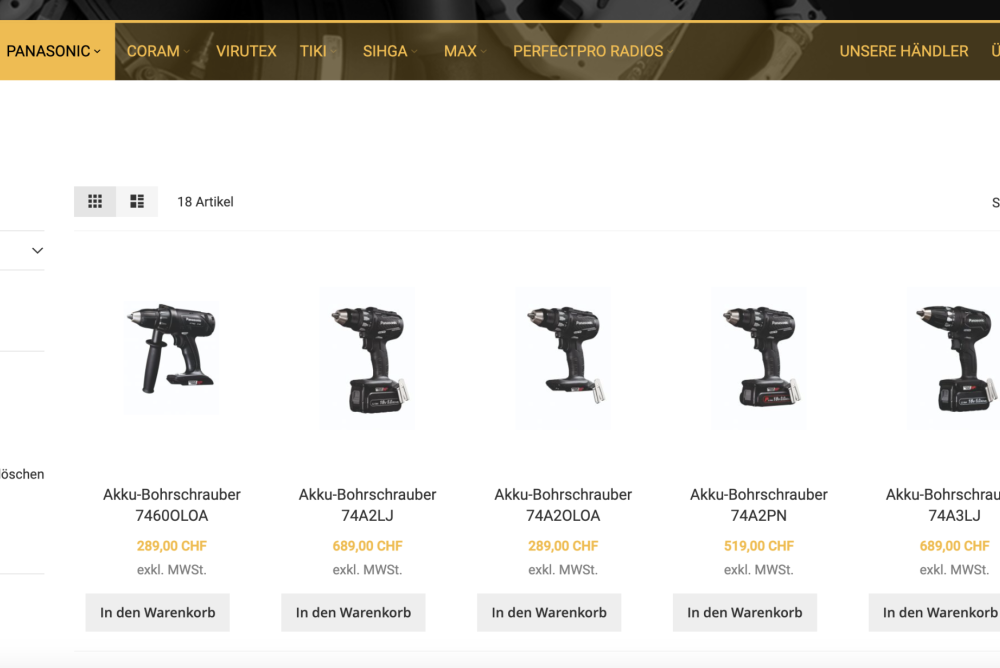Open the CORAM dropdown menu

[x=158, y=51]
